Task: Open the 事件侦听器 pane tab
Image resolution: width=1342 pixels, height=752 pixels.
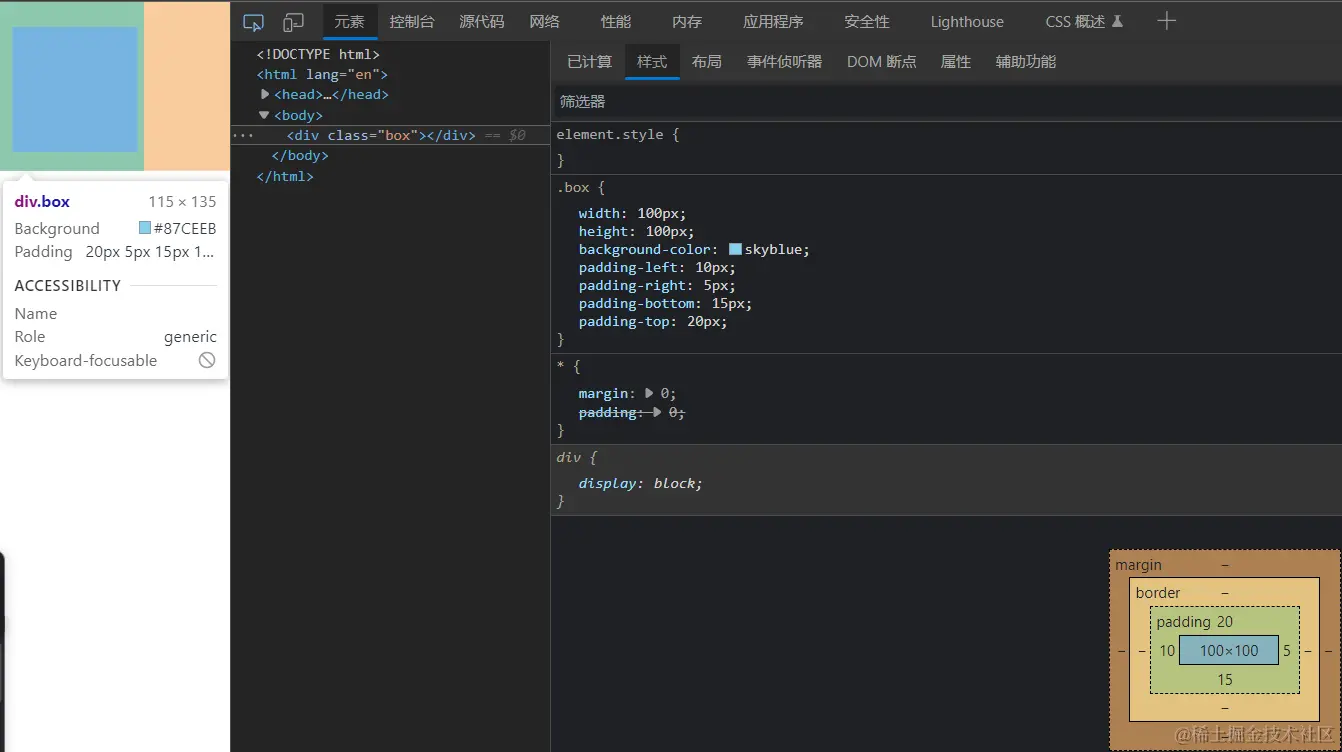Action: tap(785, 62)
